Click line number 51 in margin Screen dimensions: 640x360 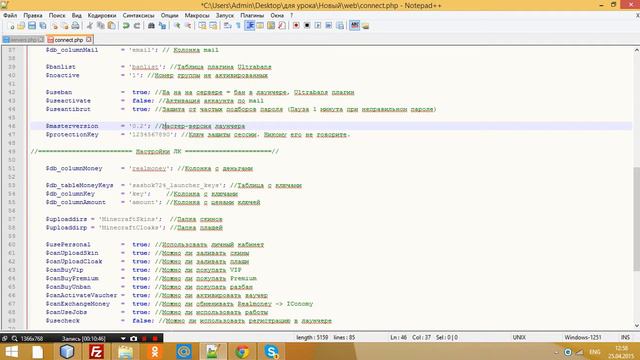(x=11, y=168)
